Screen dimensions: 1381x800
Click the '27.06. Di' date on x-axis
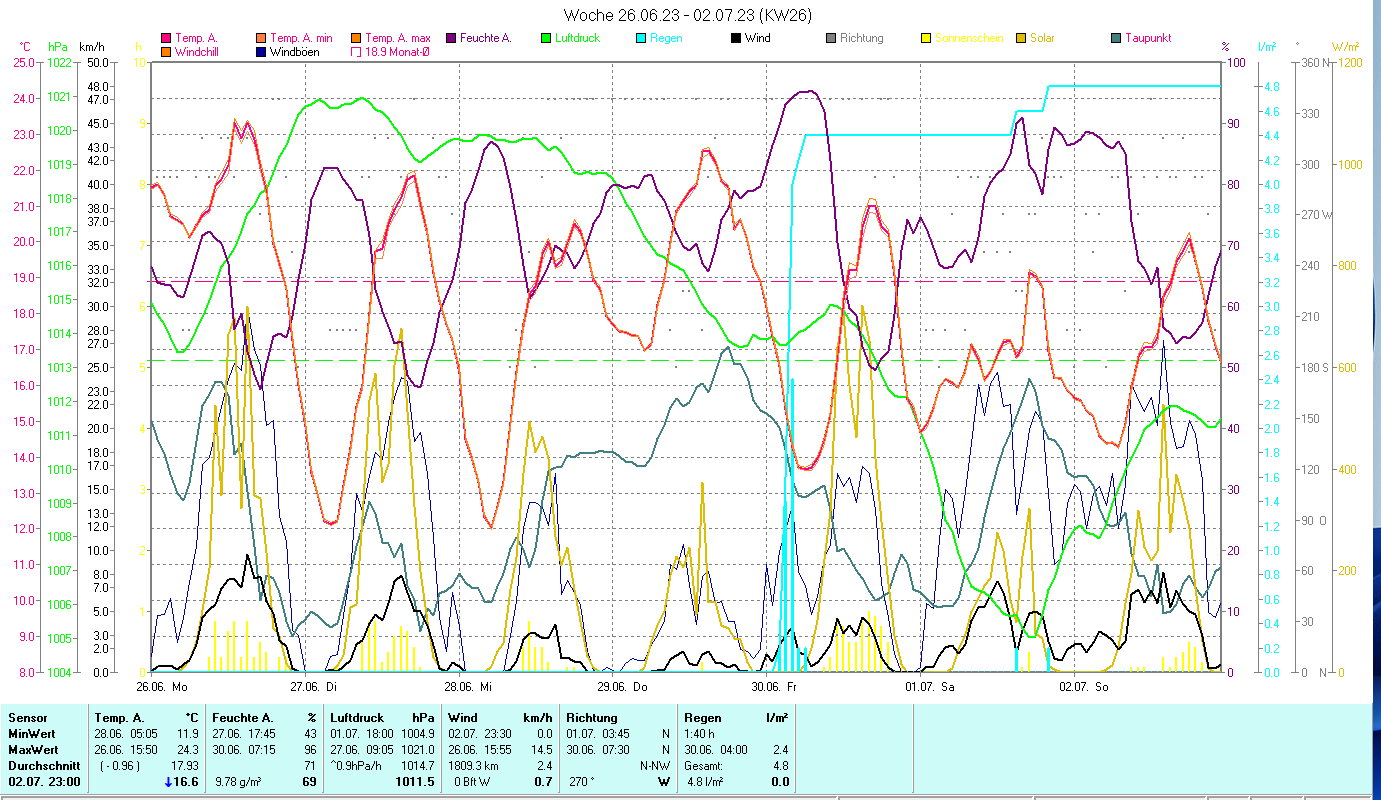pyautogui.click(x=314, y=687)
